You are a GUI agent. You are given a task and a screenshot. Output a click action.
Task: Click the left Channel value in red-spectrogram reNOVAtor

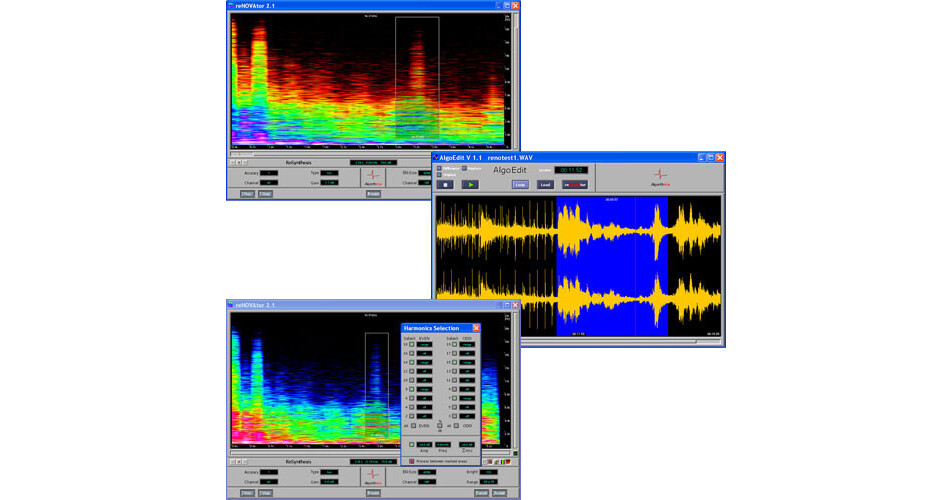click(269, 183)
